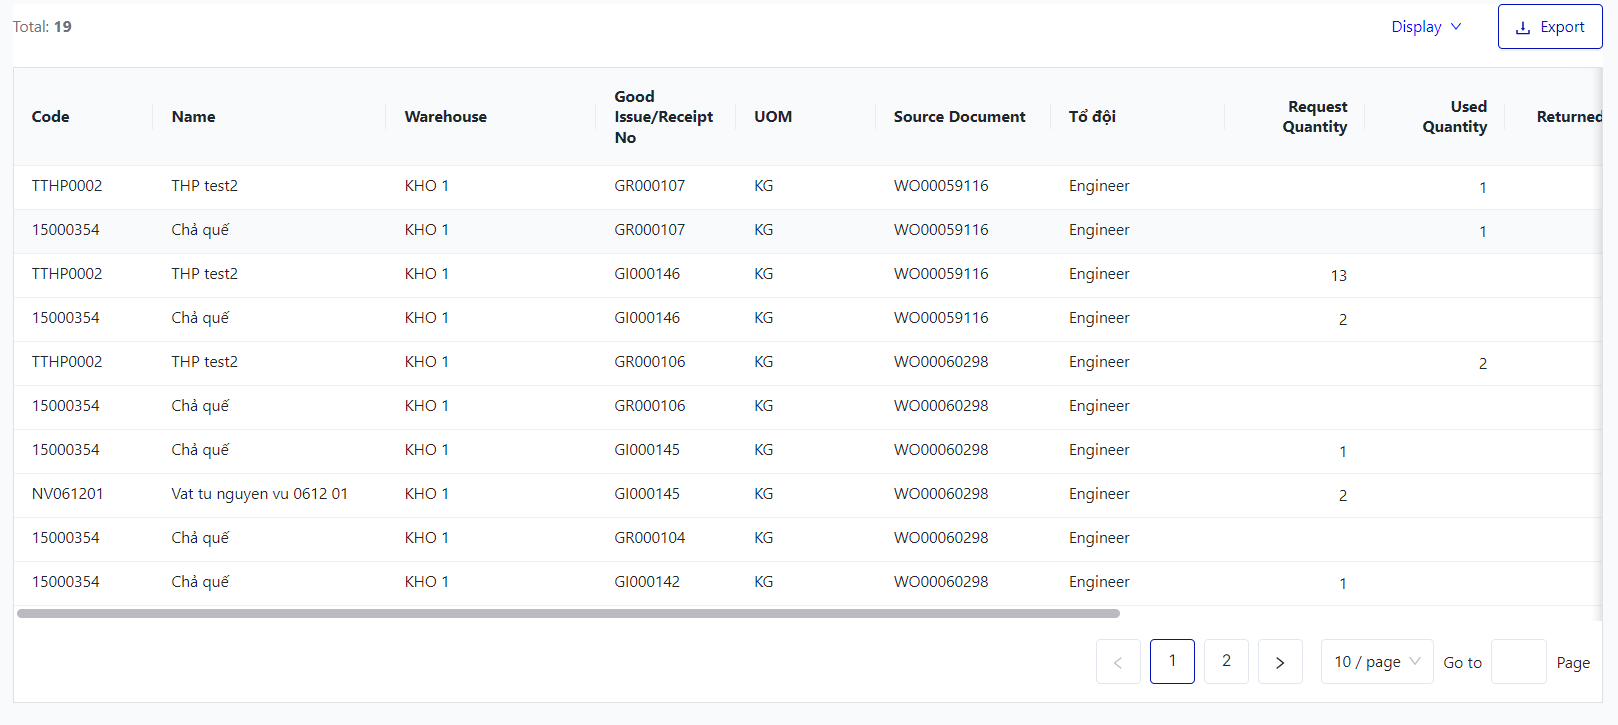Click the Used Quantity column header
Screen dimensions: 1618x725
[1455, 117]
